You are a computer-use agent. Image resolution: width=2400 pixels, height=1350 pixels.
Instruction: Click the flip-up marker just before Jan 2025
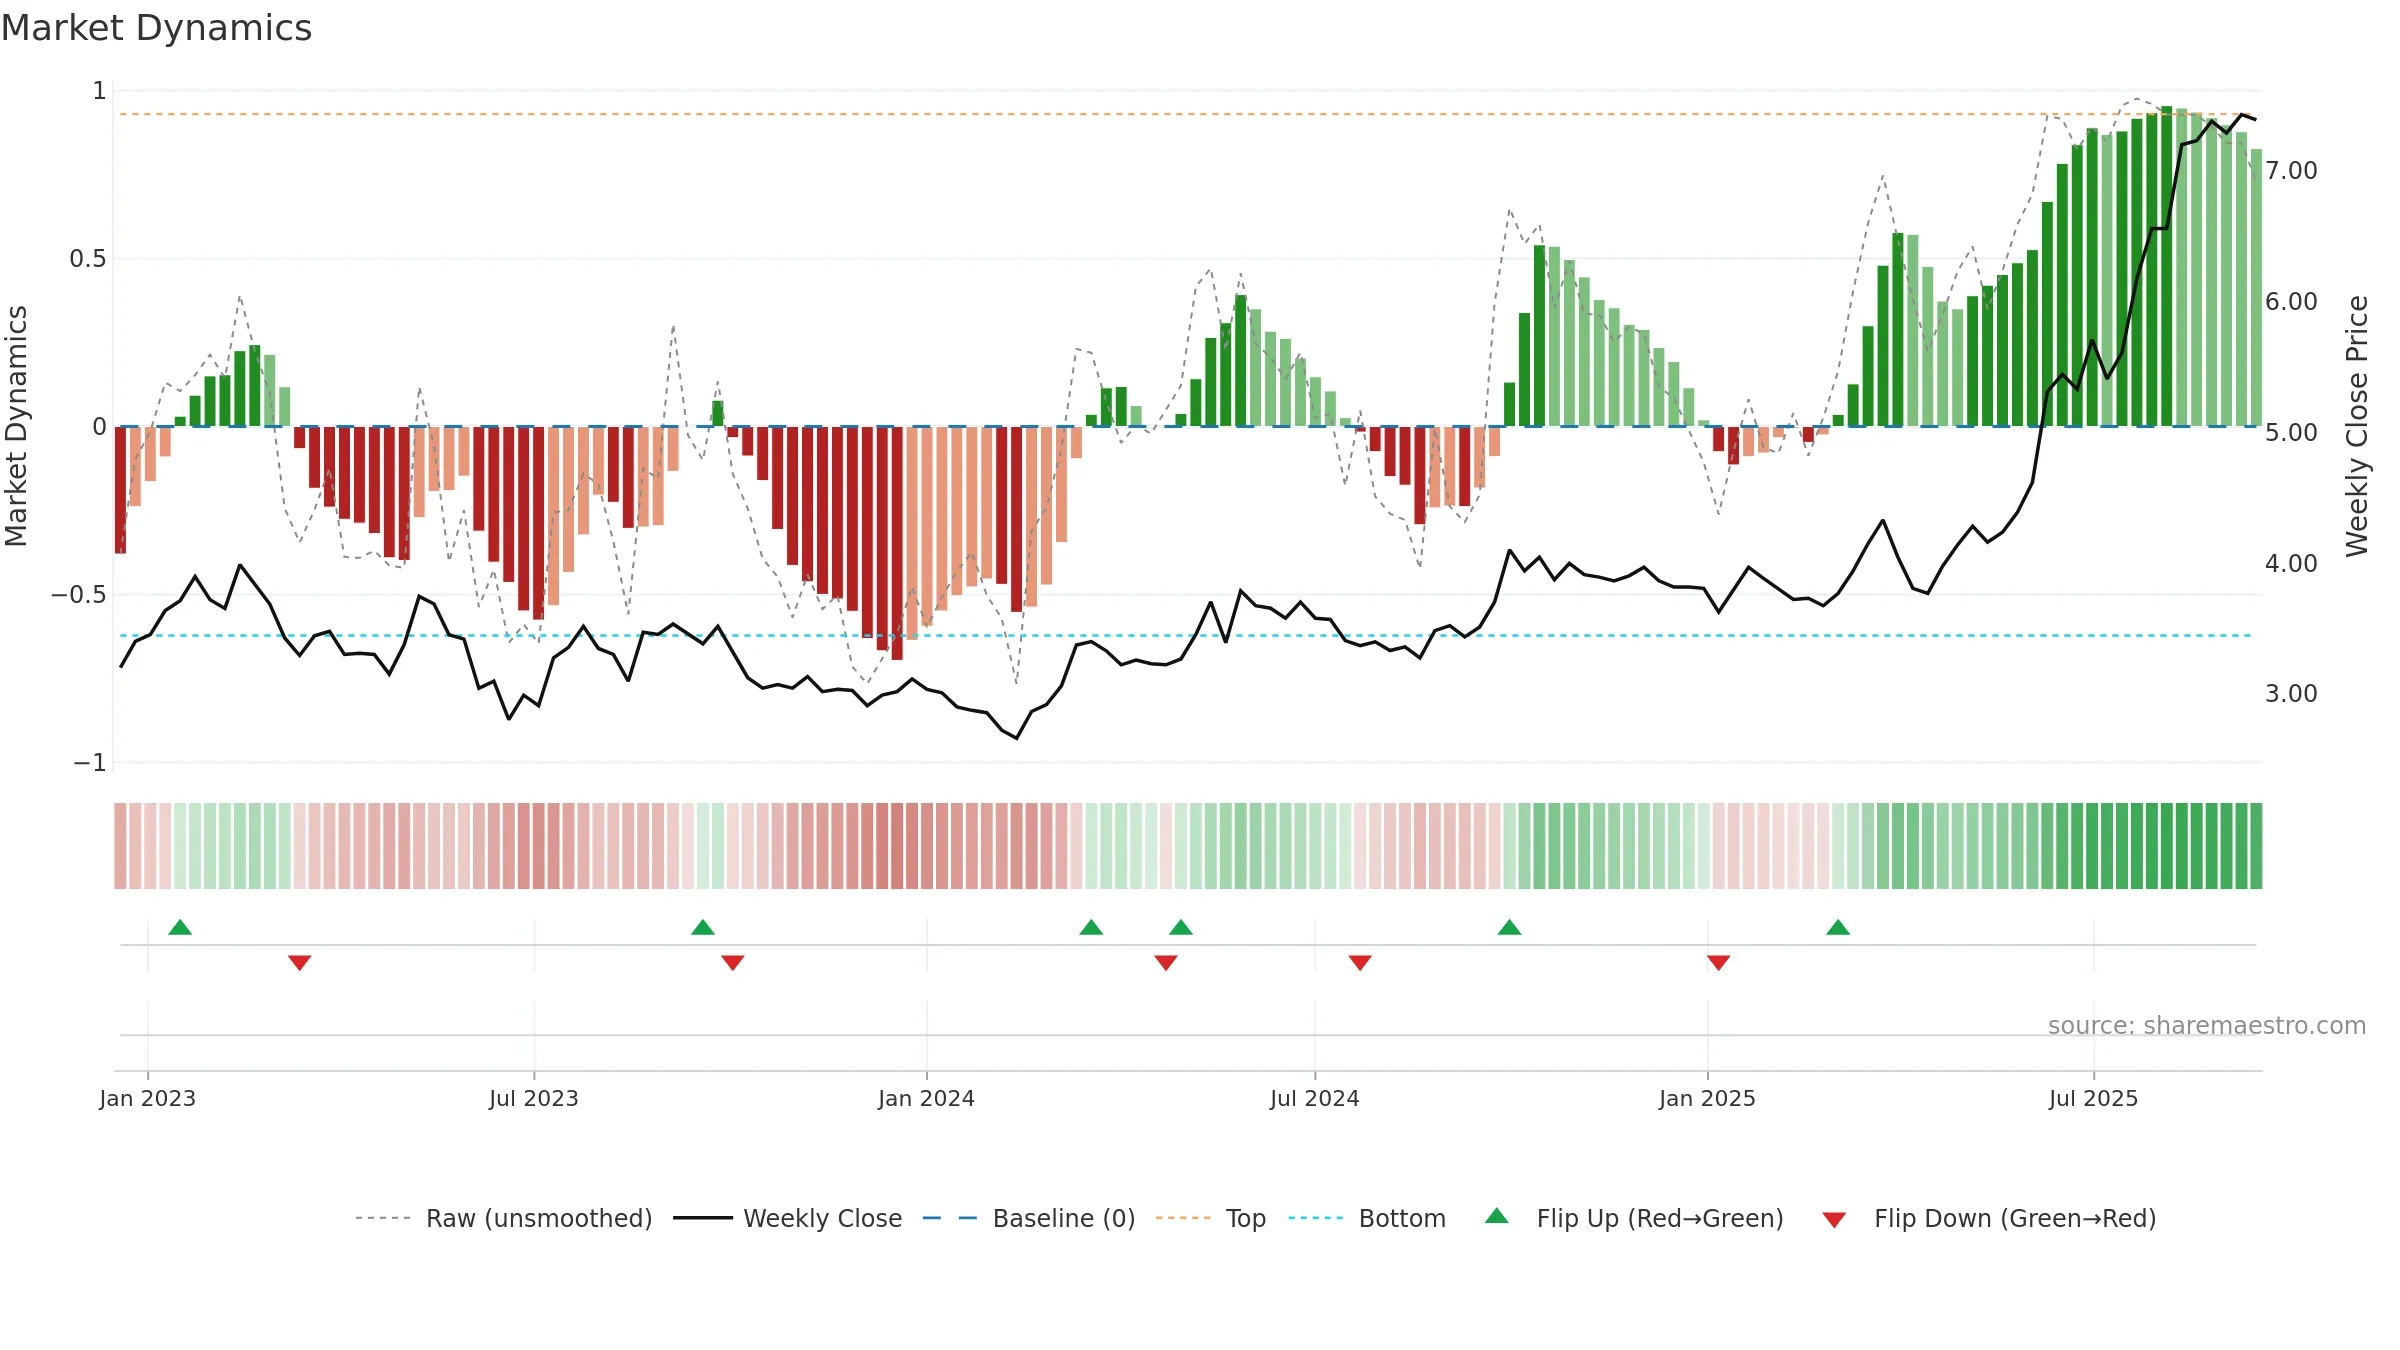tap(1509, 927)
